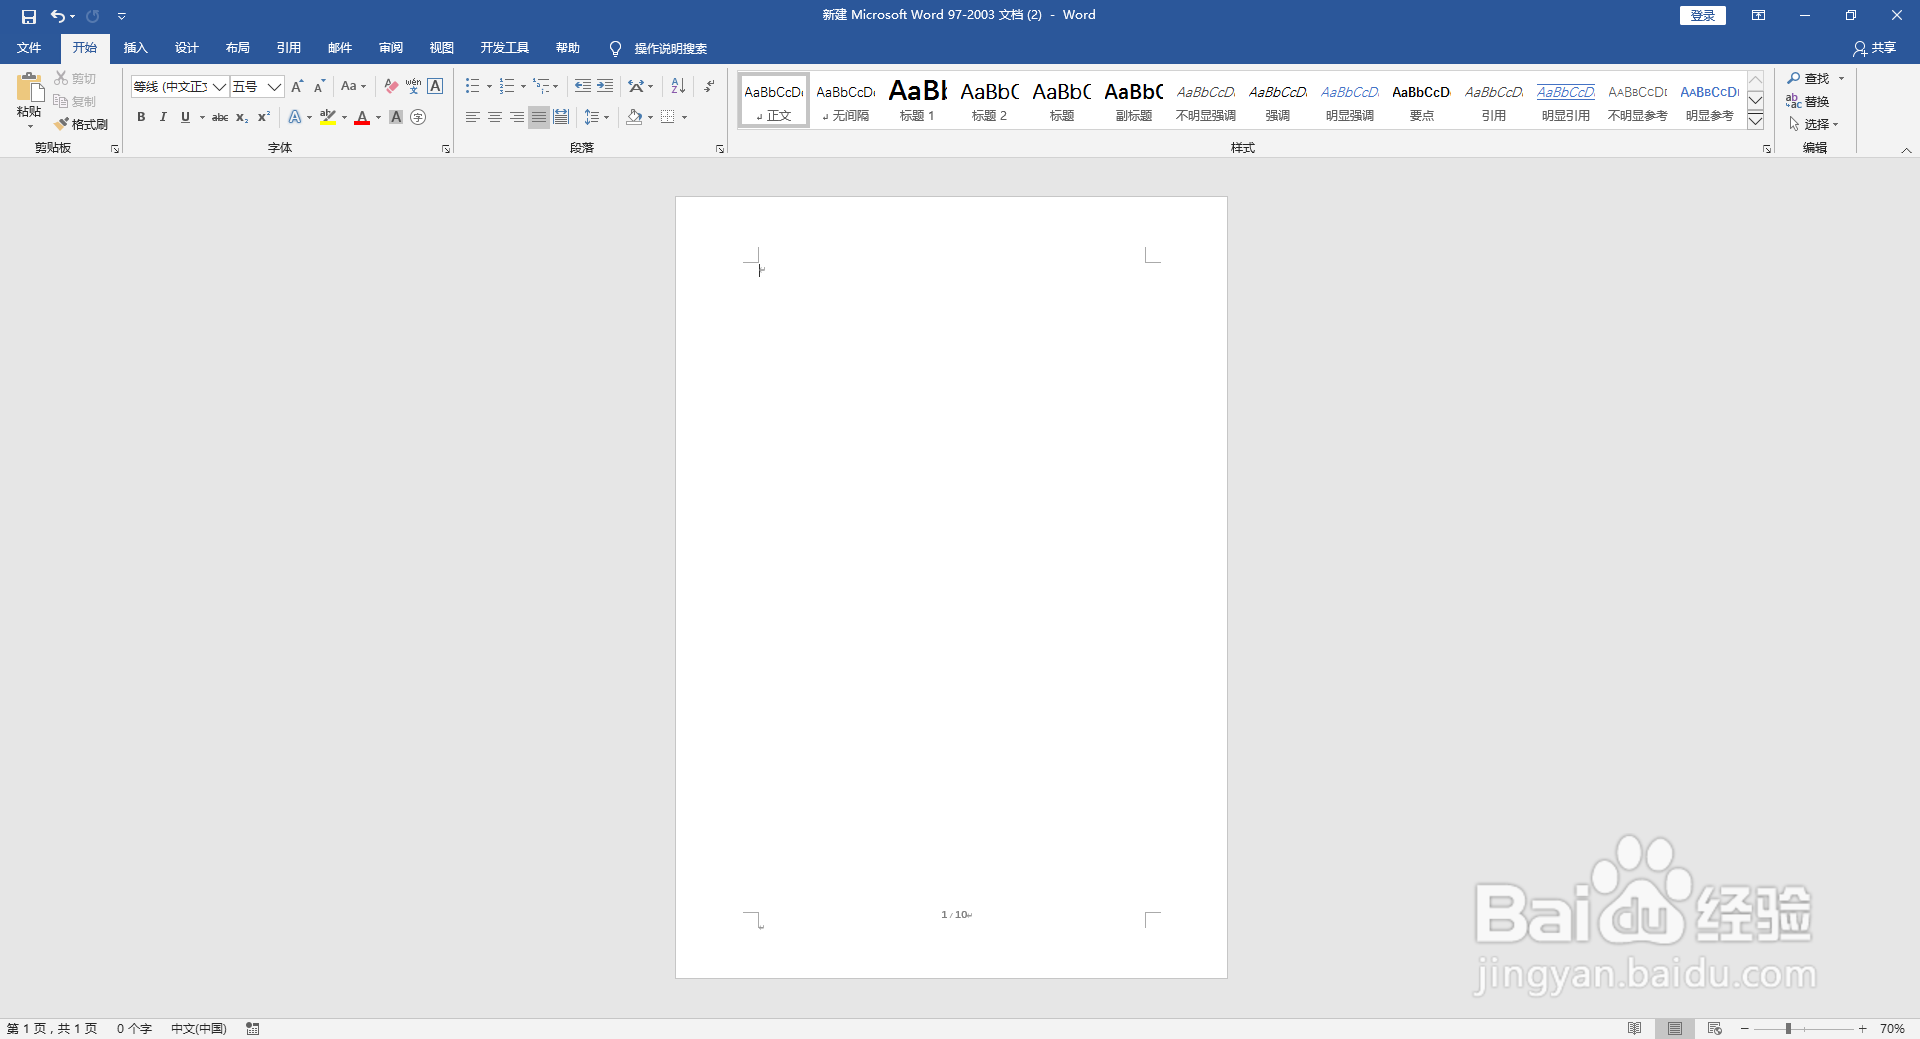
Task: Select the character border icon
Action: [x=434, y=86]
